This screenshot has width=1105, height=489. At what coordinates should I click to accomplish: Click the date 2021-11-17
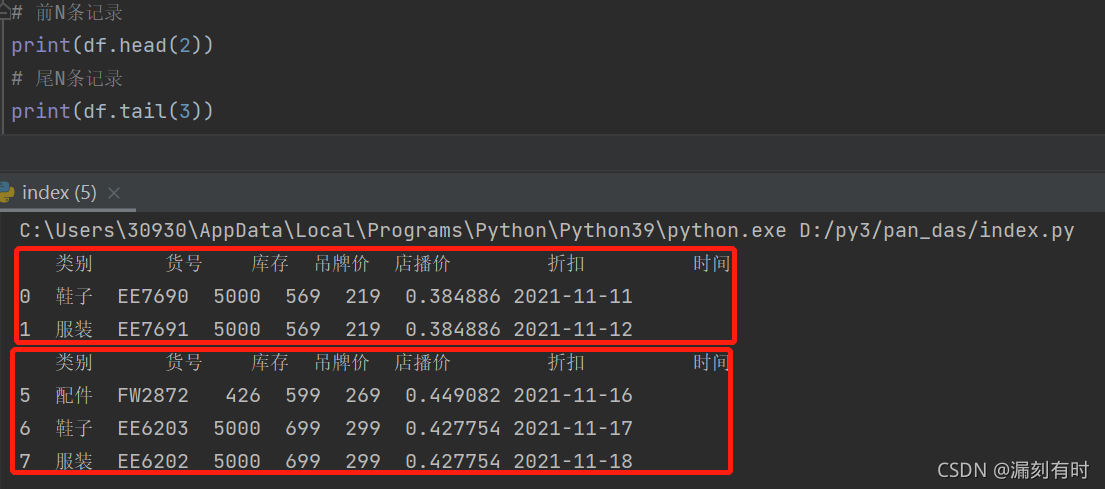tap(573, 428)
